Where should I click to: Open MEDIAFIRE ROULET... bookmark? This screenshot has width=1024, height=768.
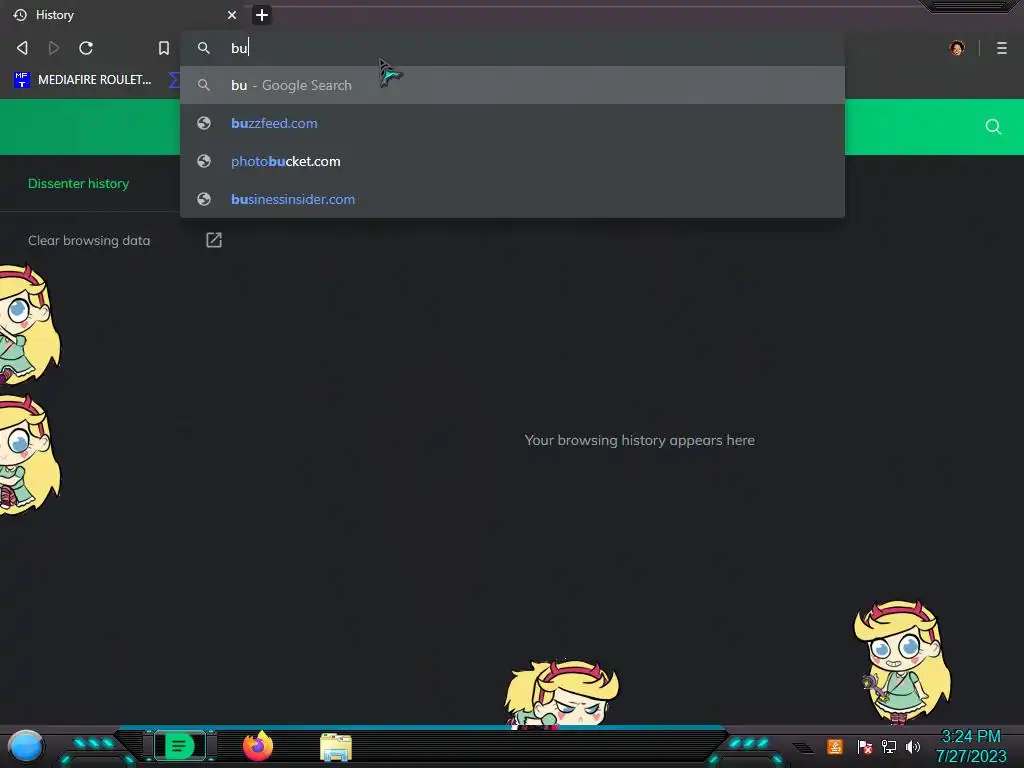pyautogui.click(x=83, y=80)
